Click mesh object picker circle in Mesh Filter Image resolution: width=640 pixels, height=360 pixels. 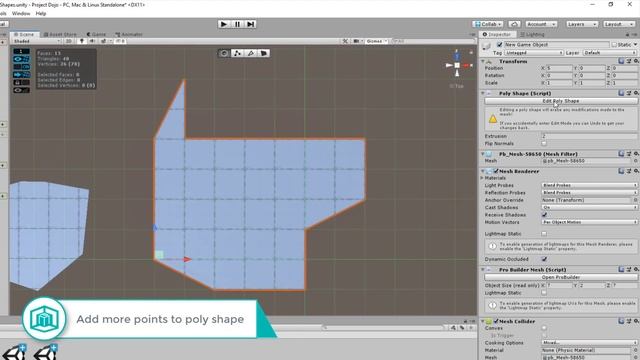tap(636, 161)
